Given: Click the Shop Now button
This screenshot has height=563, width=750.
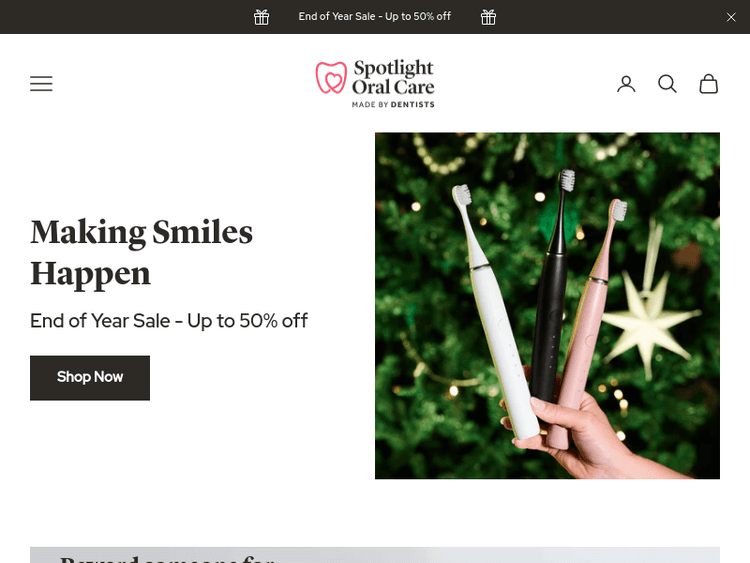Looking at the screenshot, I should coord(90,377).
